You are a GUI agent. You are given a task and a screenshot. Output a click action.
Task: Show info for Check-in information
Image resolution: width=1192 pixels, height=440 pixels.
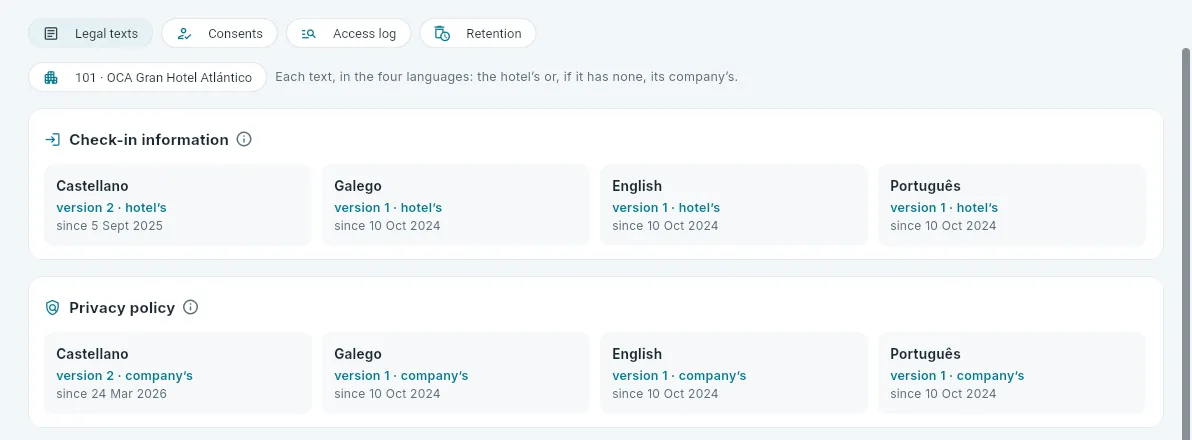click(x=244, y=140)
